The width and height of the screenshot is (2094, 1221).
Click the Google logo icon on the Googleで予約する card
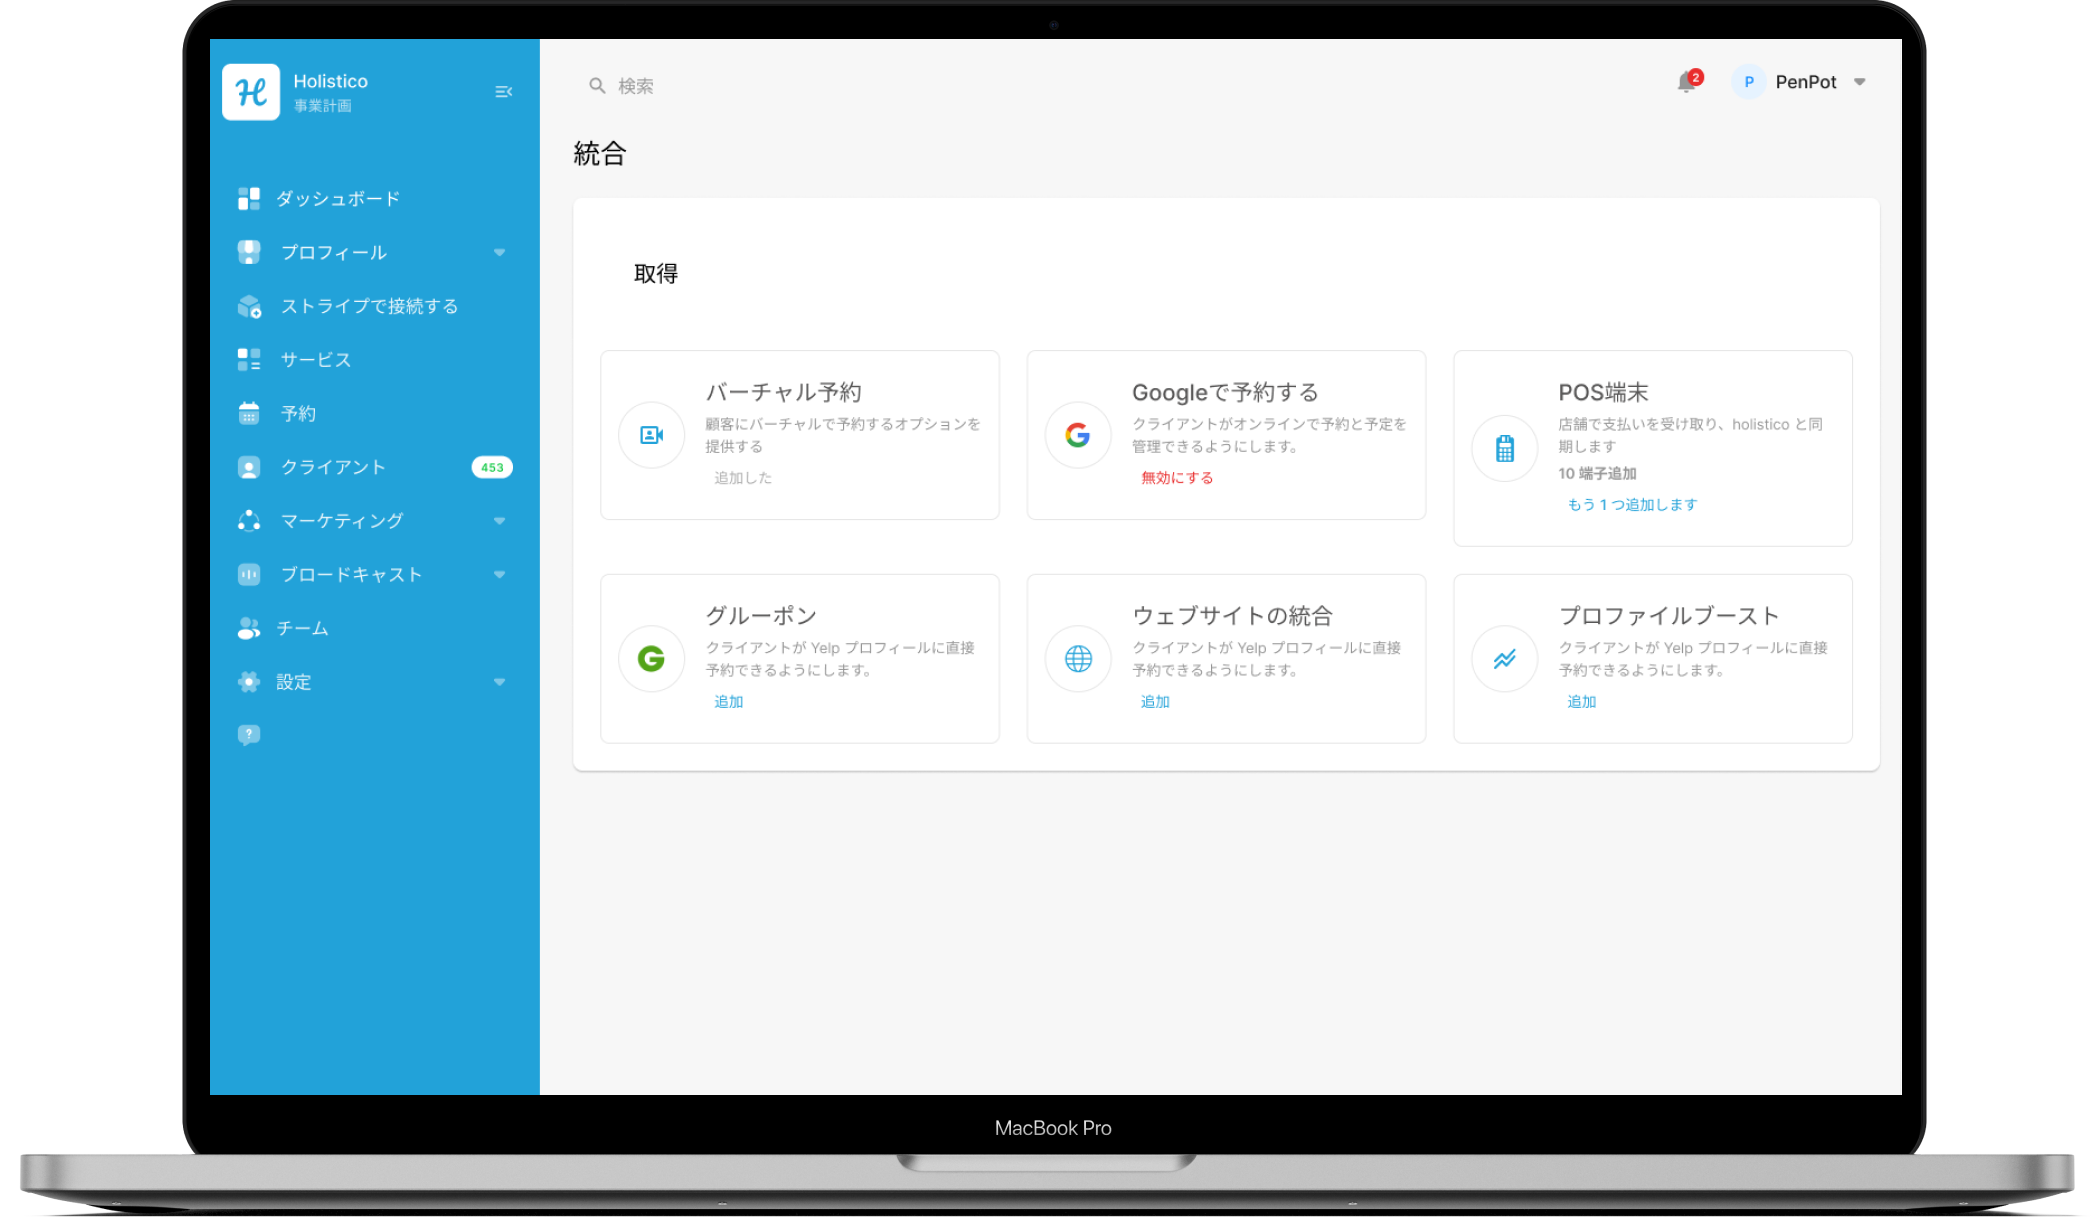click(x=1078, y=435)
